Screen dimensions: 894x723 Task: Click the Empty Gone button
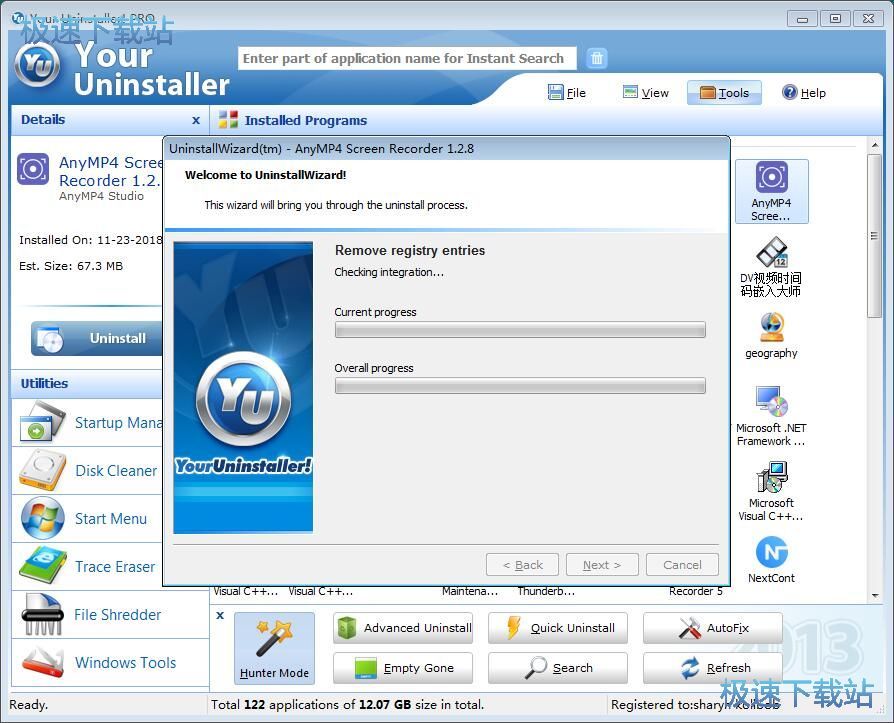[x=403, y=668]
